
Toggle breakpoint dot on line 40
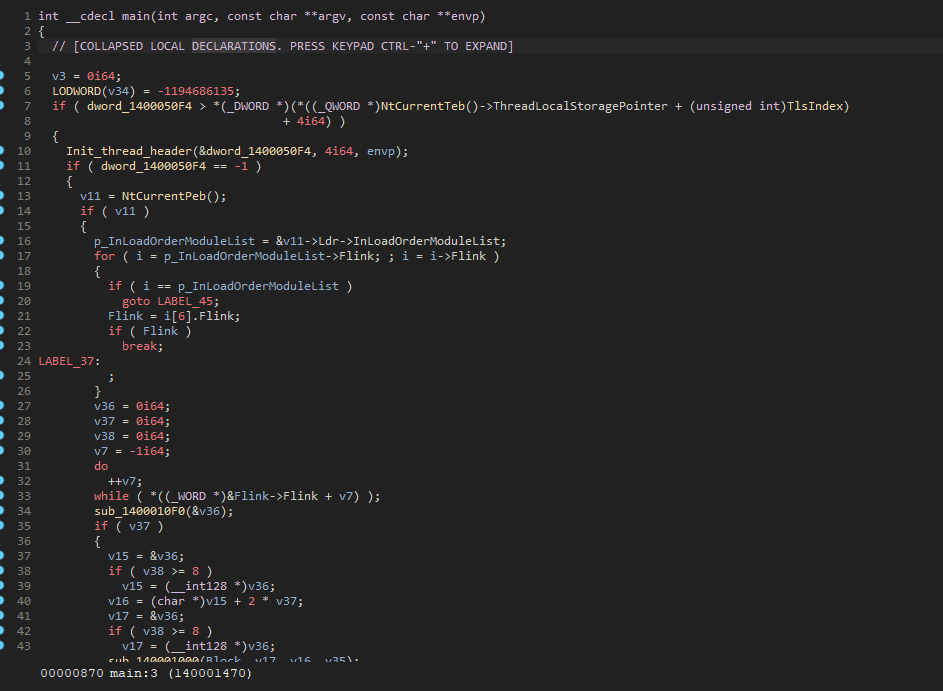tap(1, 601)
